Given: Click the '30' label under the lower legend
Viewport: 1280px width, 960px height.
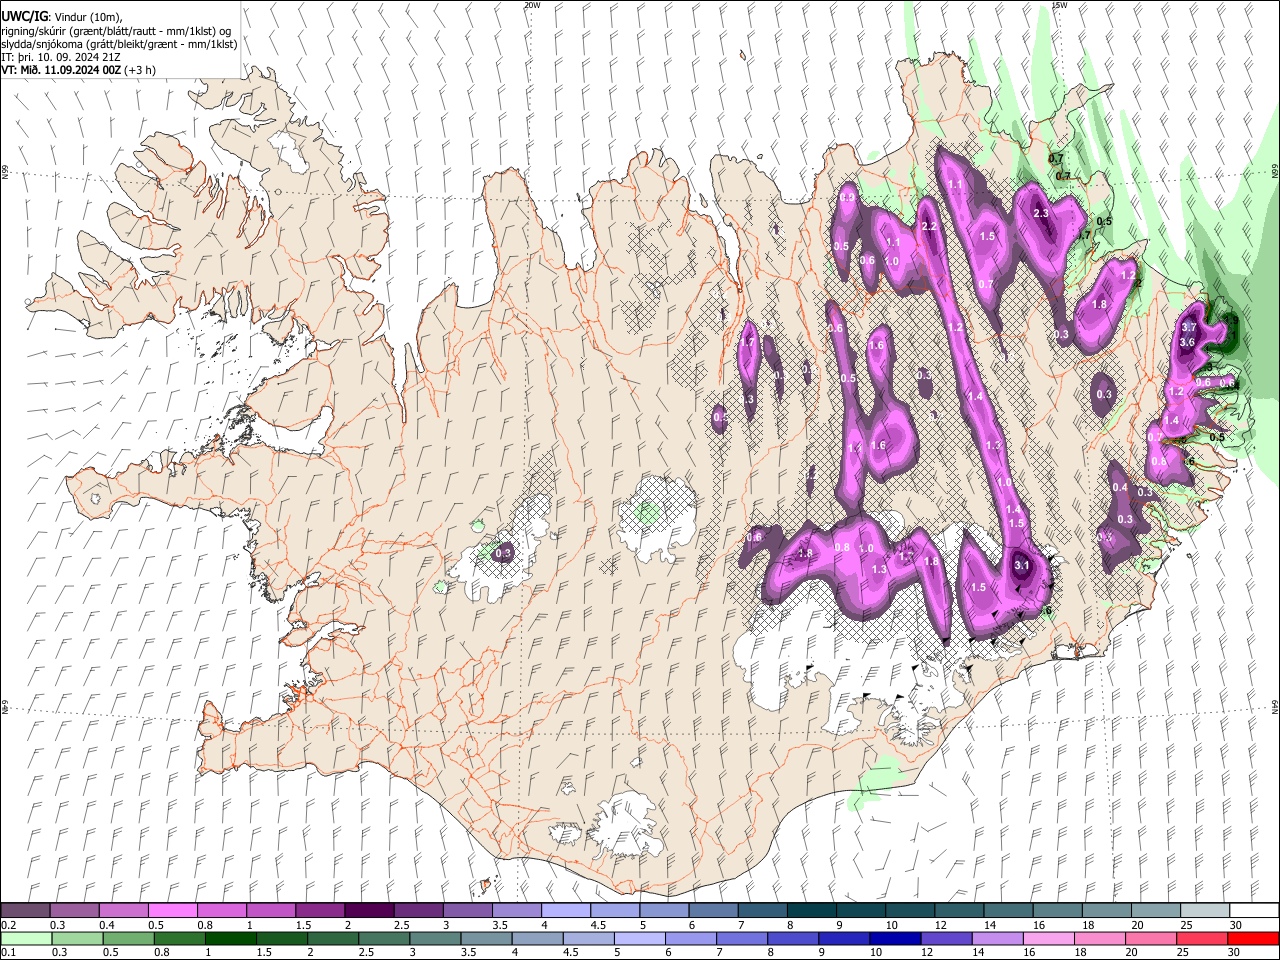Looking at the screenshot, I should (1235, 953).
